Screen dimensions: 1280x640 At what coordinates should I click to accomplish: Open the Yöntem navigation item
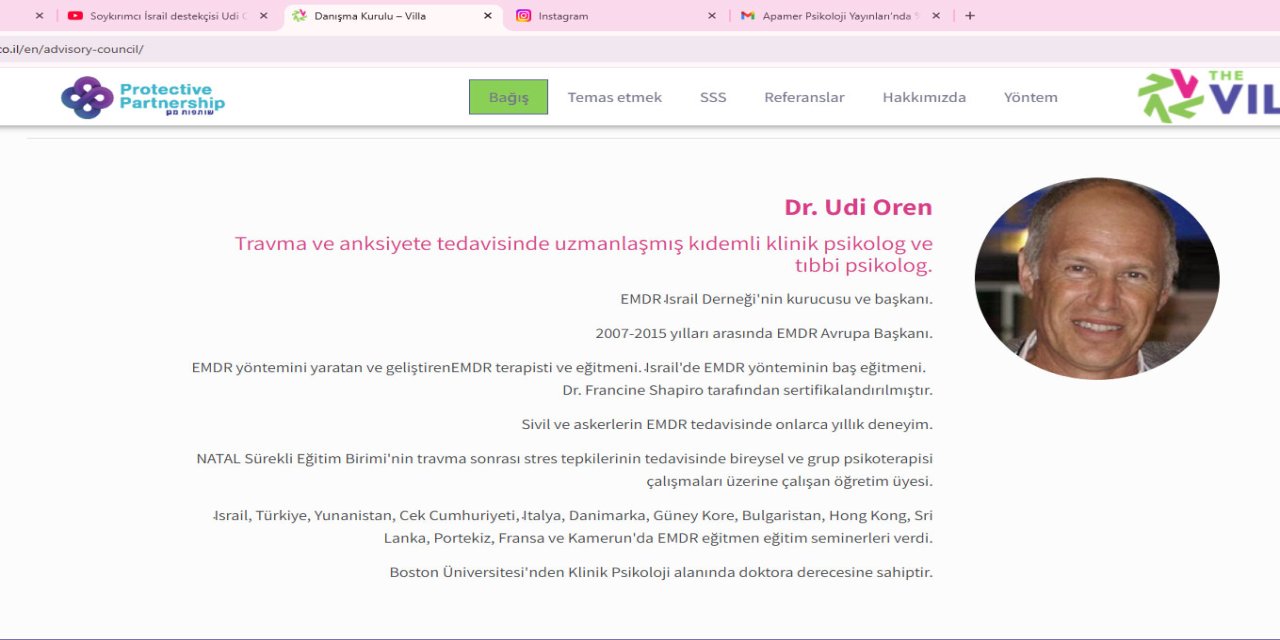pos(1031,97)
